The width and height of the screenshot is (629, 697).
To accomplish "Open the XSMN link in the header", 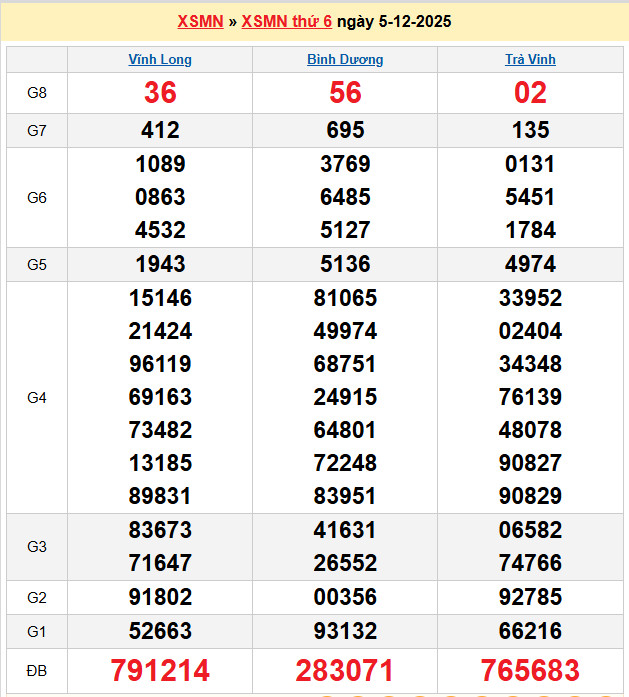I will [x=200, y=21].
